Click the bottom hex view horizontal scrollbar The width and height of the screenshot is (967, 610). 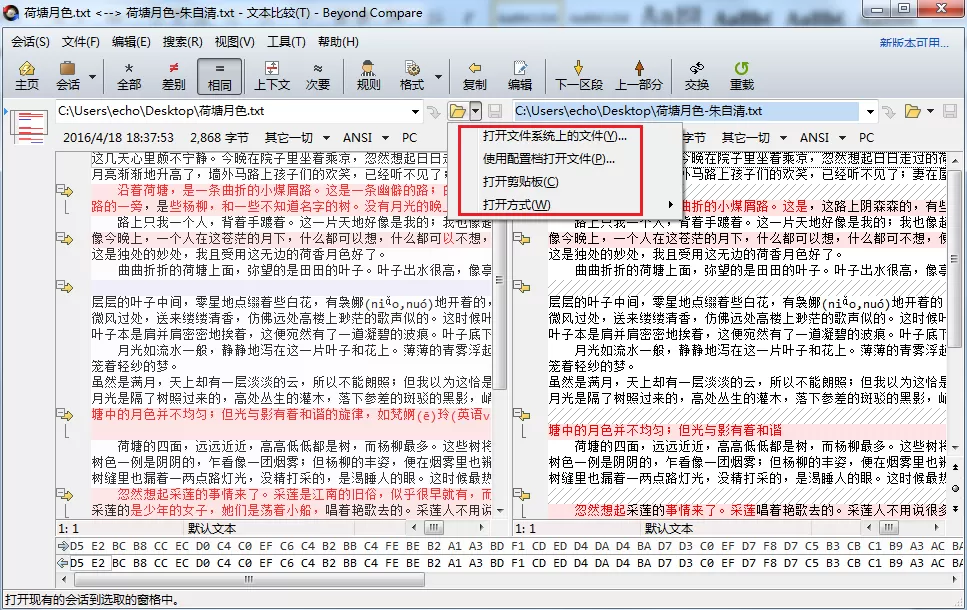(x=249, y=579)
